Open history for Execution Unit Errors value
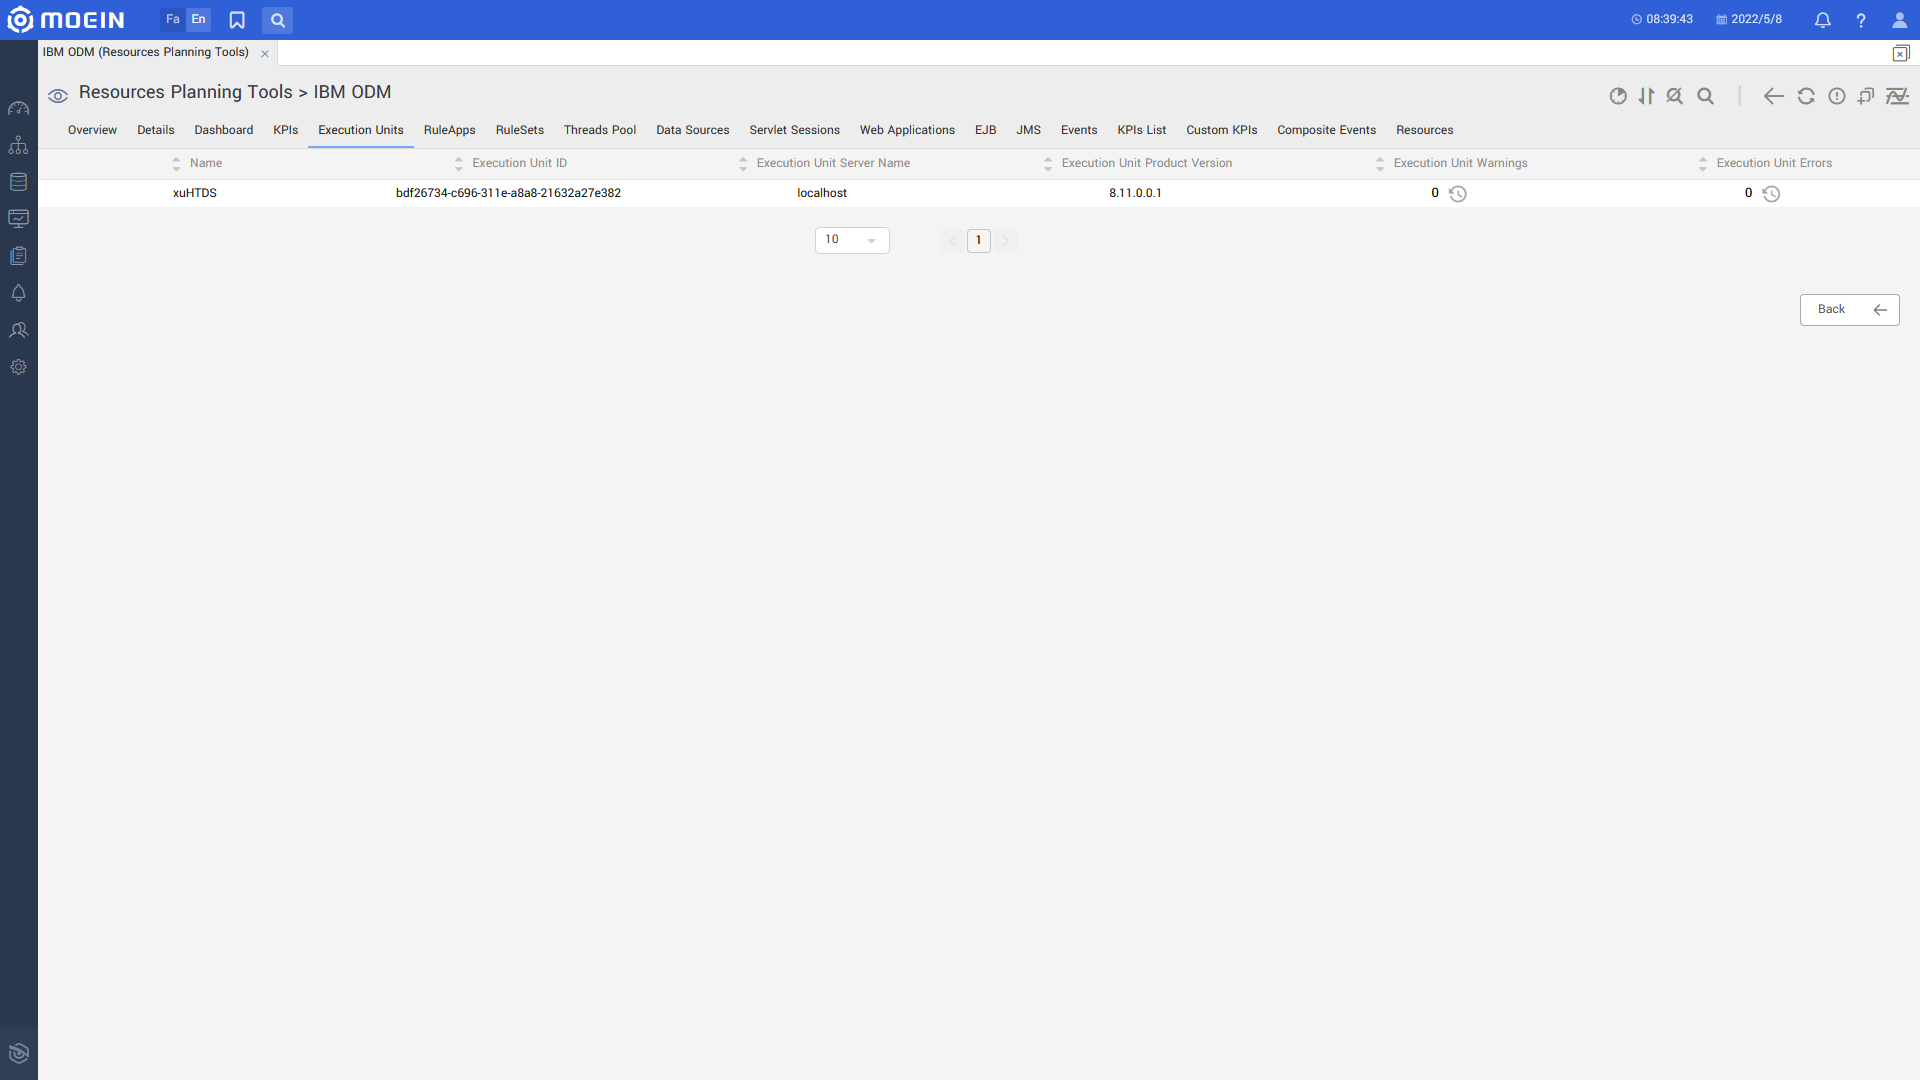Screen dimensions: 1920x1080 (x=1771, y=194)
